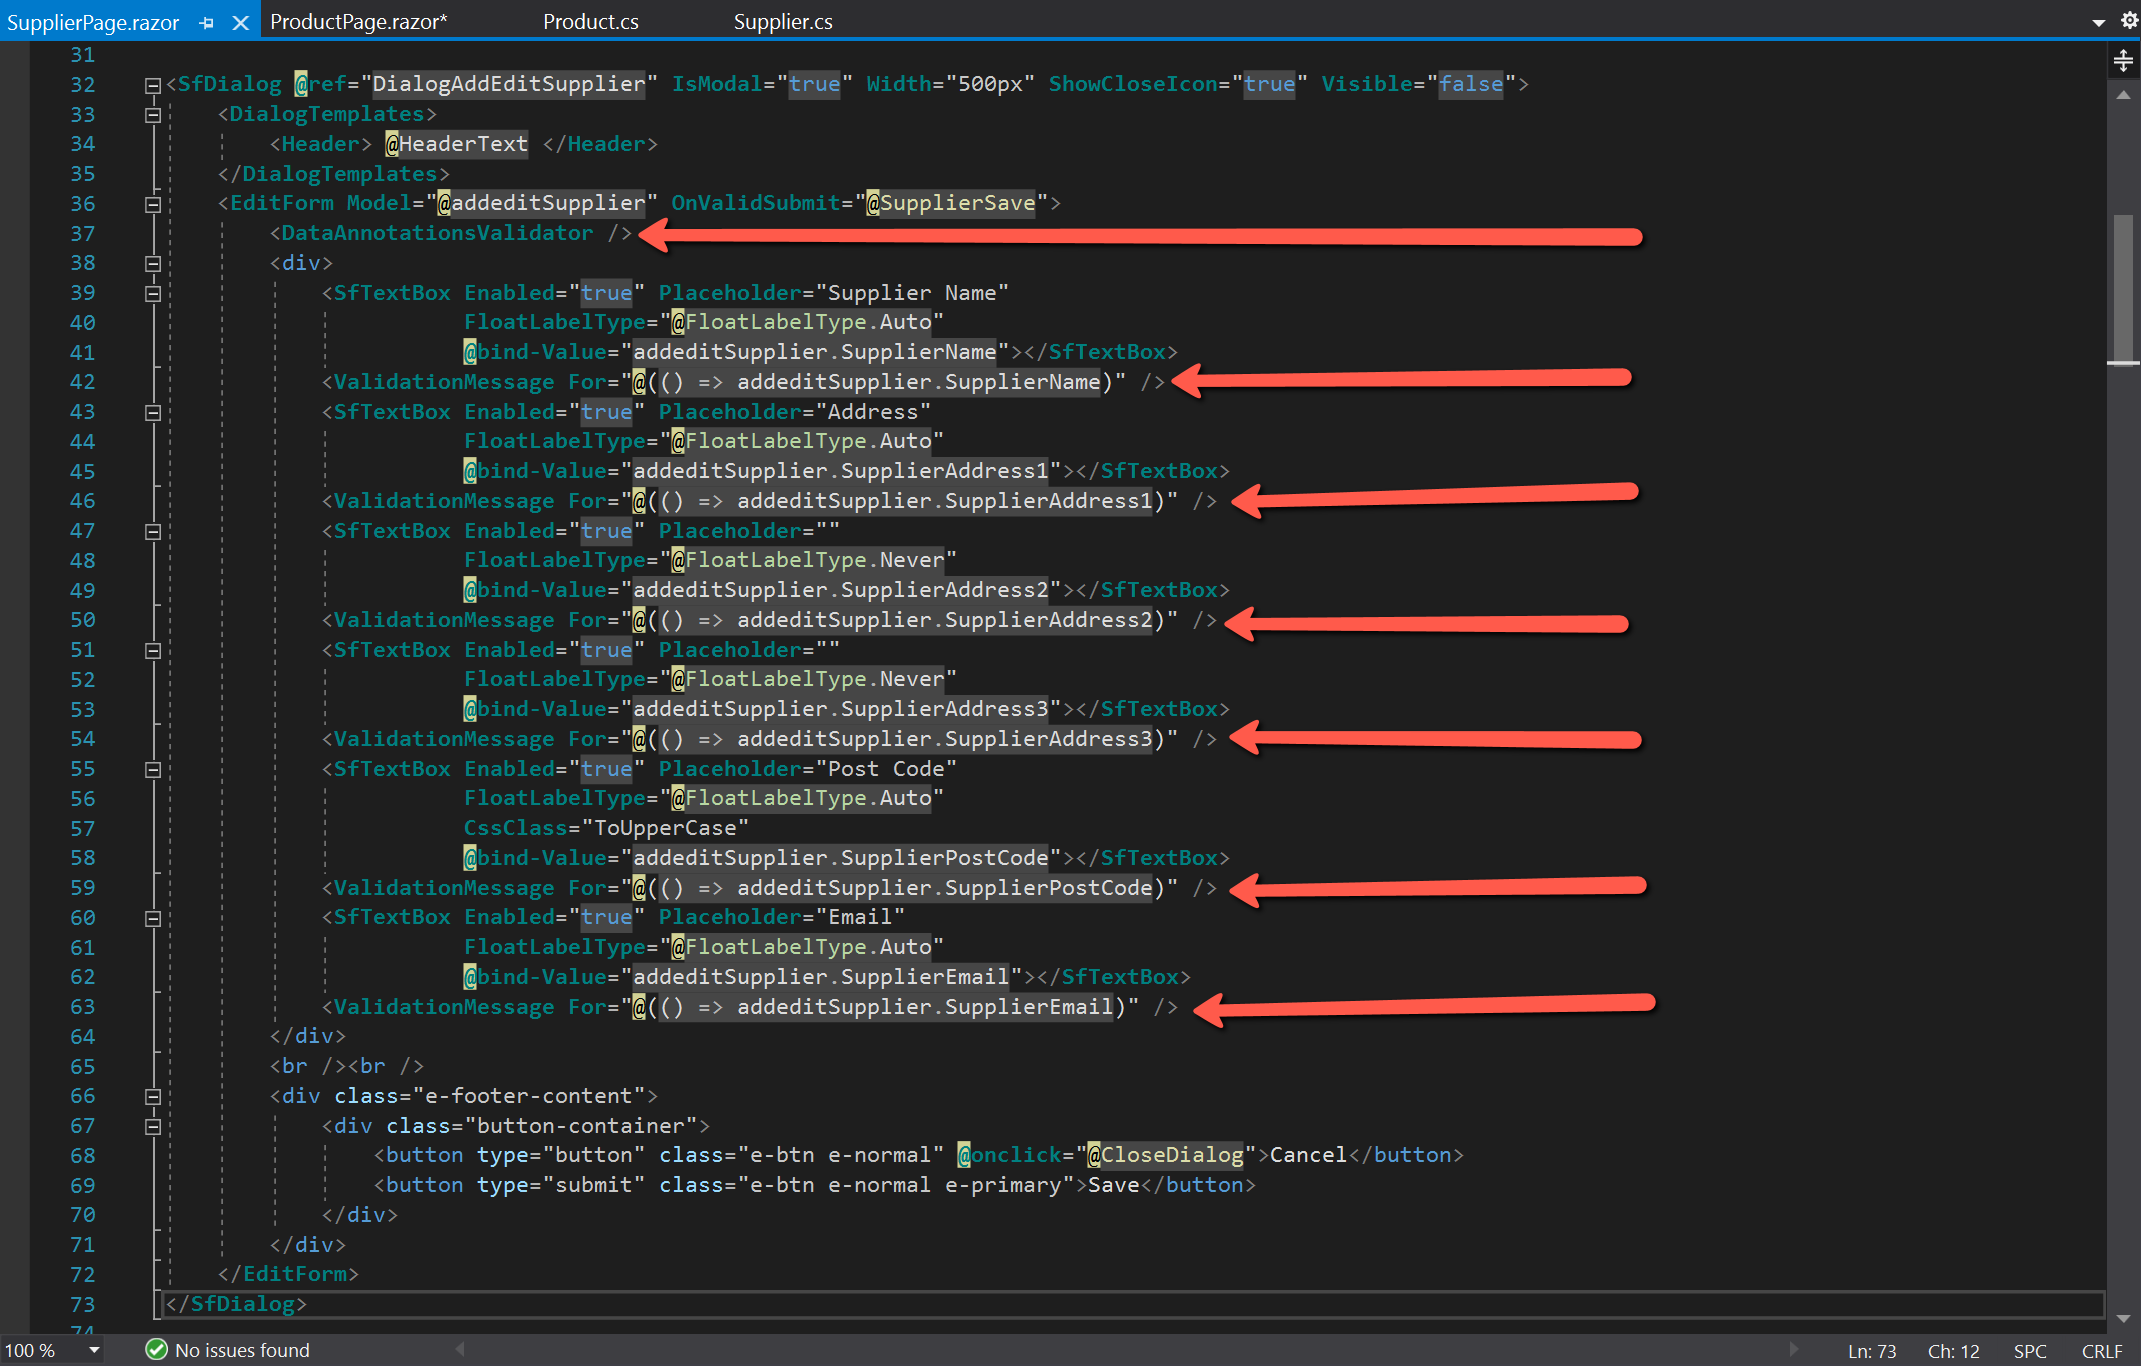Click the vertical scrollbar up arrow

2123,95
